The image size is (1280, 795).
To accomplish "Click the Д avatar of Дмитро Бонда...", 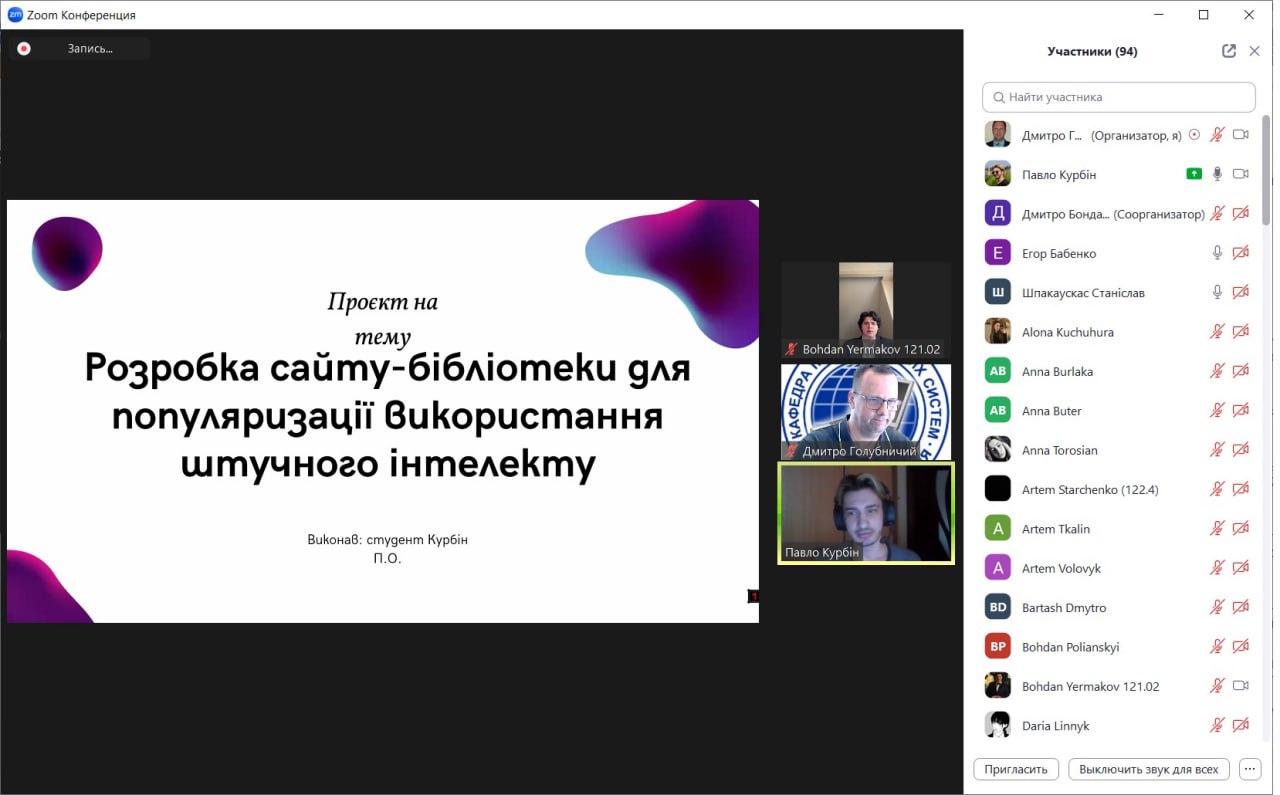I will 997,213.
